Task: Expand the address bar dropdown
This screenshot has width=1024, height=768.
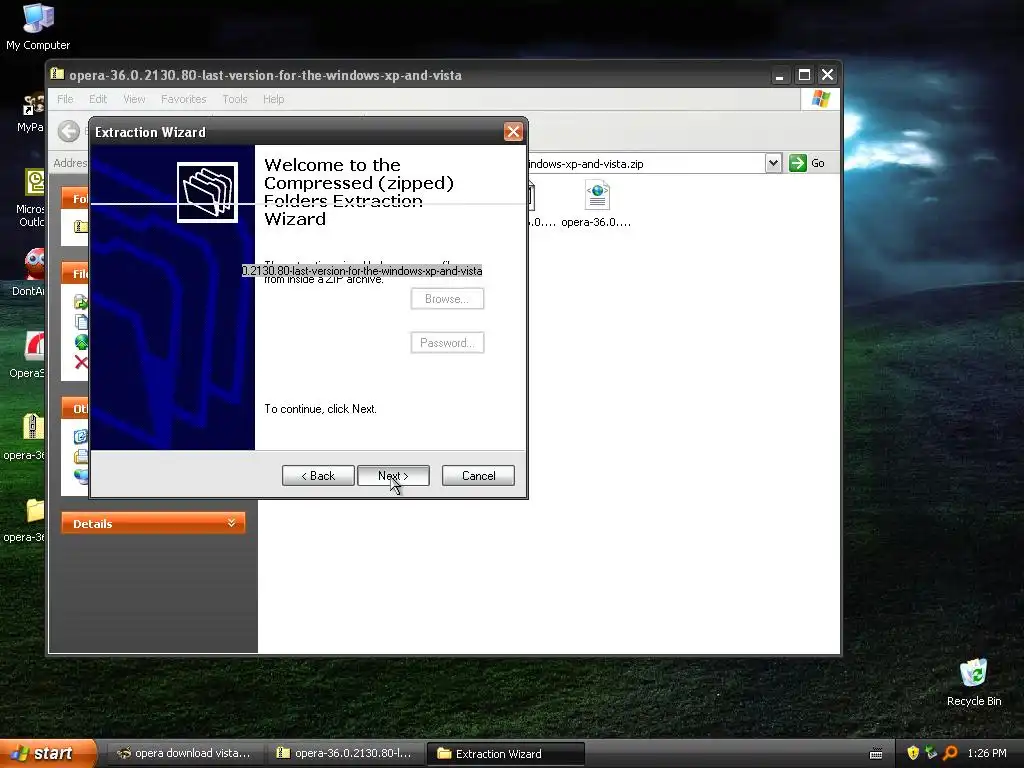Action: (773, 163)
